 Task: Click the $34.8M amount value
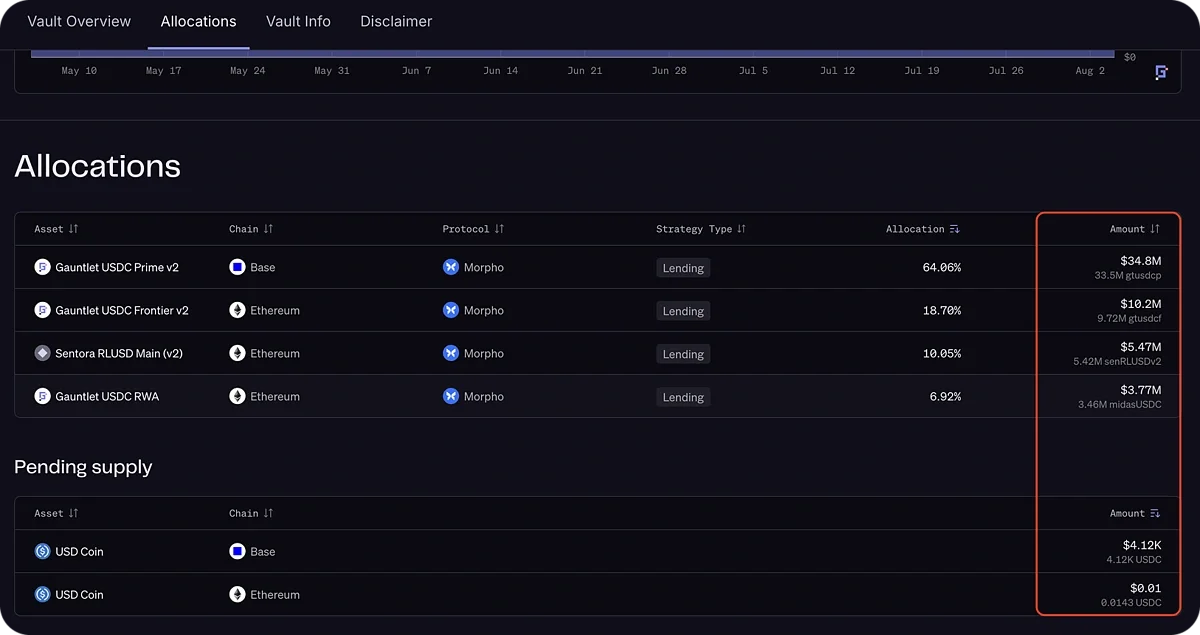pyautogui.click(x=1141, y=261)
